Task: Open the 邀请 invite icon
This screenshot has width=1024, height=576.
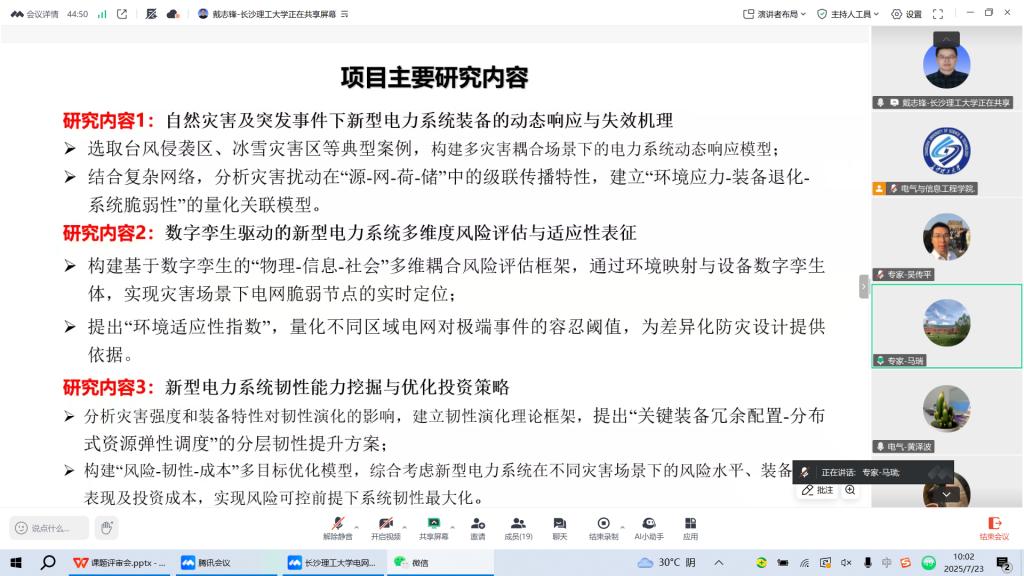Action: pyautogui.click(x=478, y=526)
